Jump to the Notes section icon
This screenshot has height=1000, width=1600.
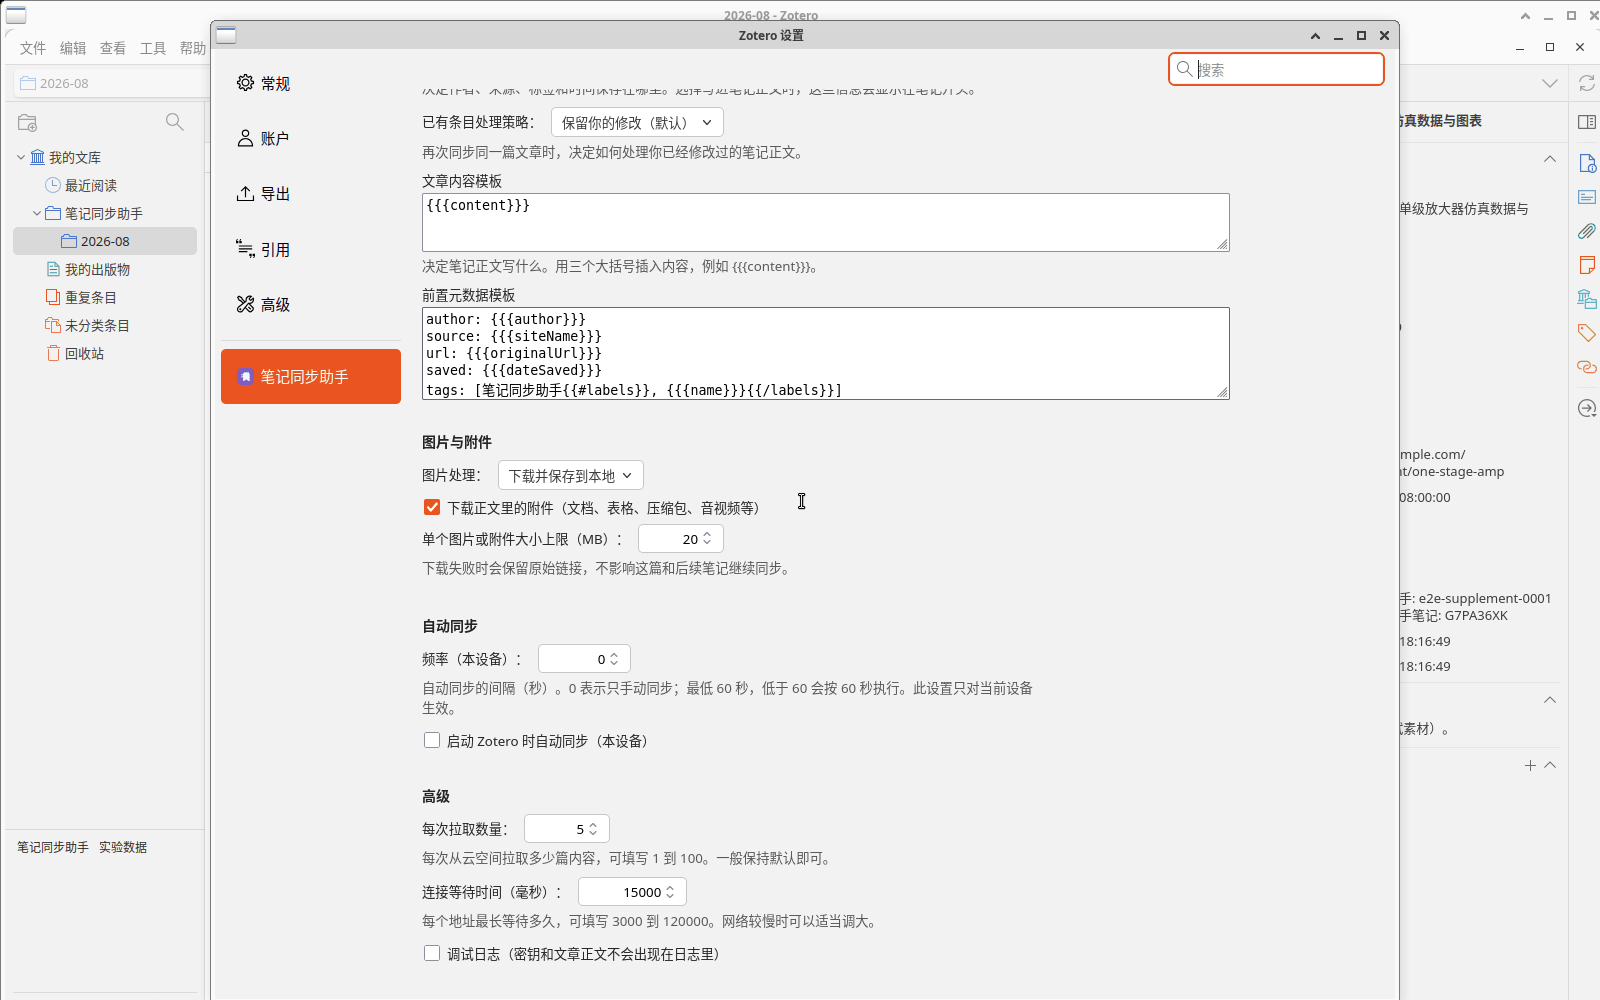pyautogui.click(x=1587, y=265)
